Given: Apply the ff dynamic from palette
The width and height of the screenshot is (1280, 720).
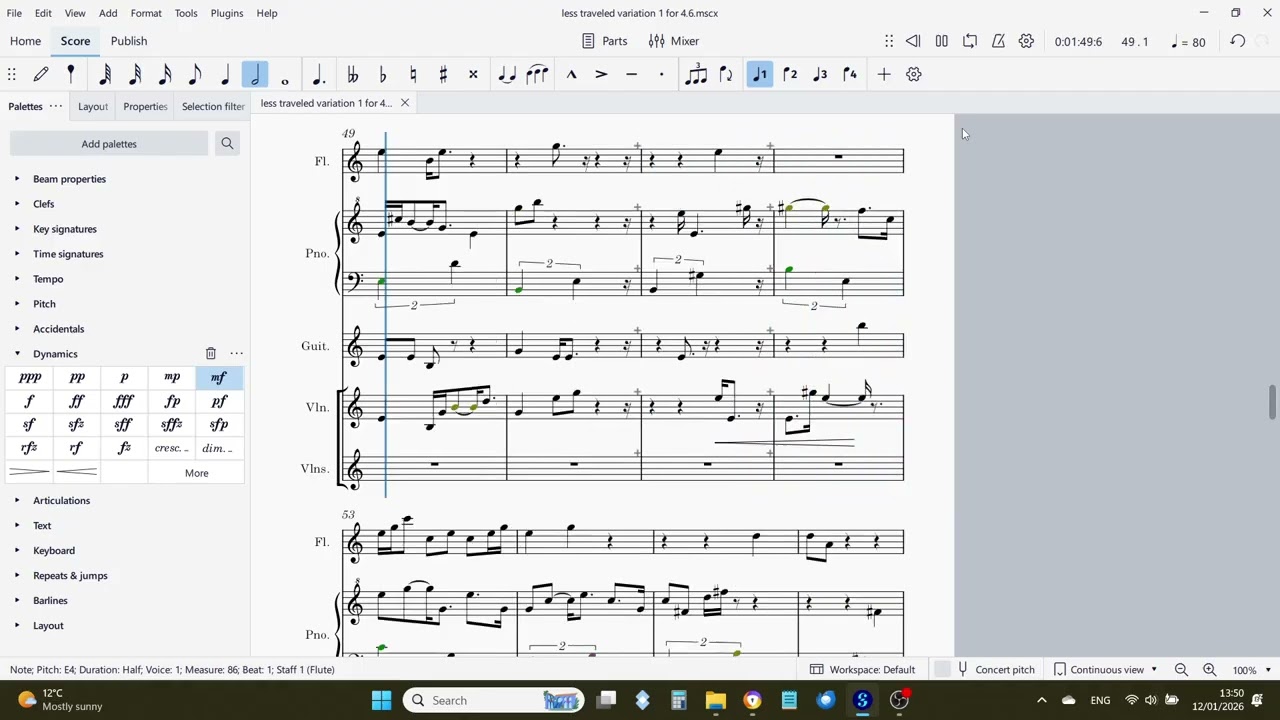Looking at the screenshot, I should coord(77,401).
